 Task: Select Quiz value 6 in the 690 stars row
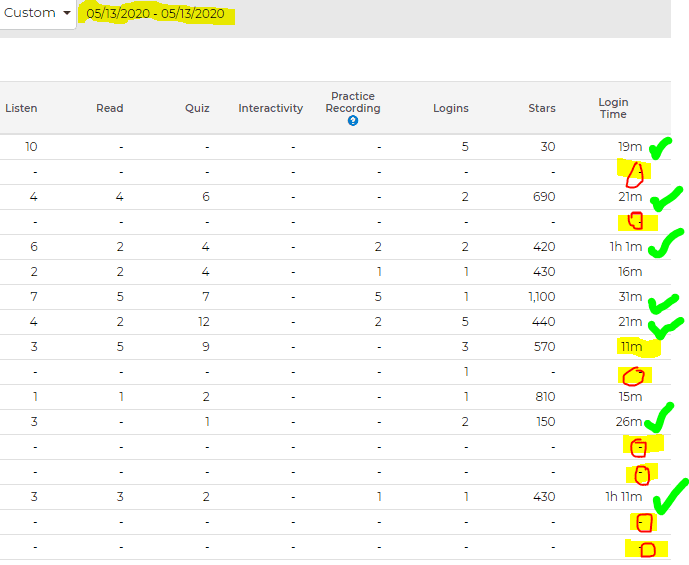point(206,197)
